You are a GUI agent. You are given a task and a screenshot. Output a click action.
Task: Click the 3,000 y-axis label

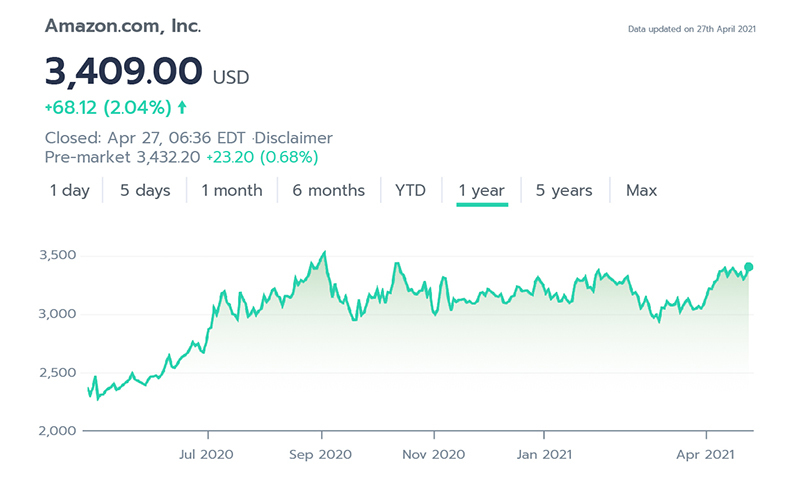pyautogui.click(x=58, y=314)
